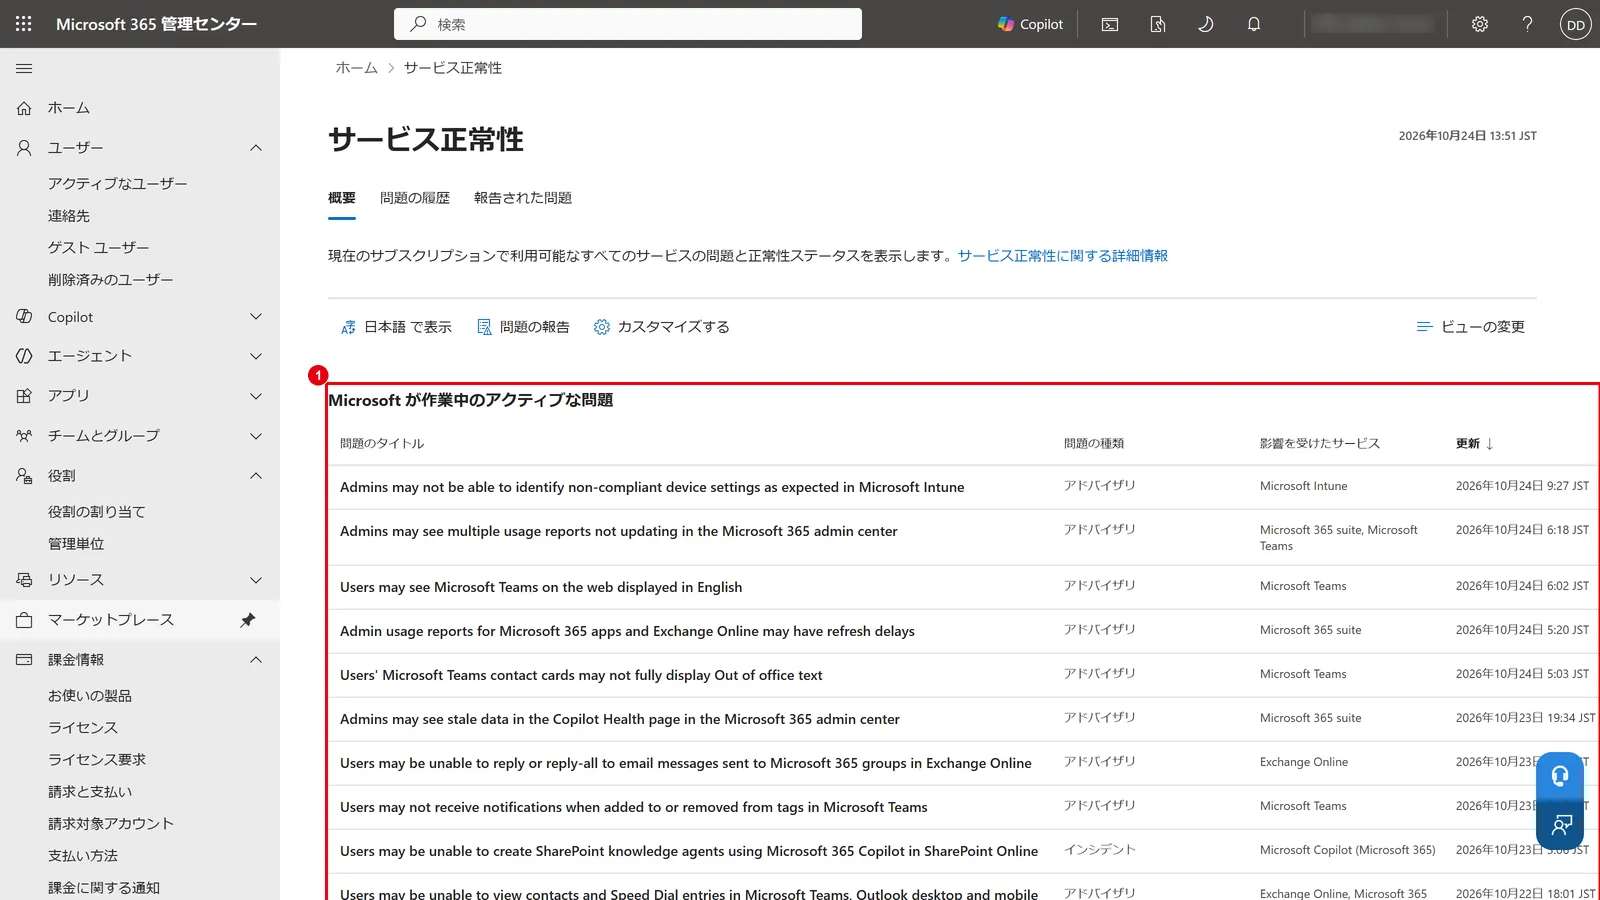
Task: Click 日本語 で表示 button
Action: click(396, 327)
